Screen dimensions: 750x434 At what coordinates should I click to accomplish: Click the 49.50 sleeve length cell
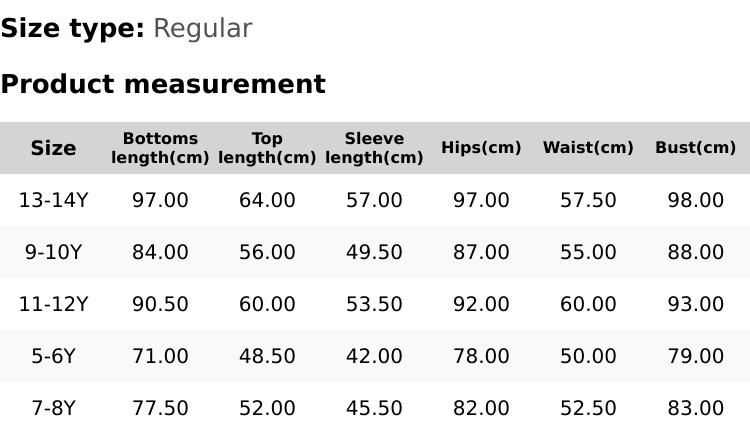click(x=374, y=252)
